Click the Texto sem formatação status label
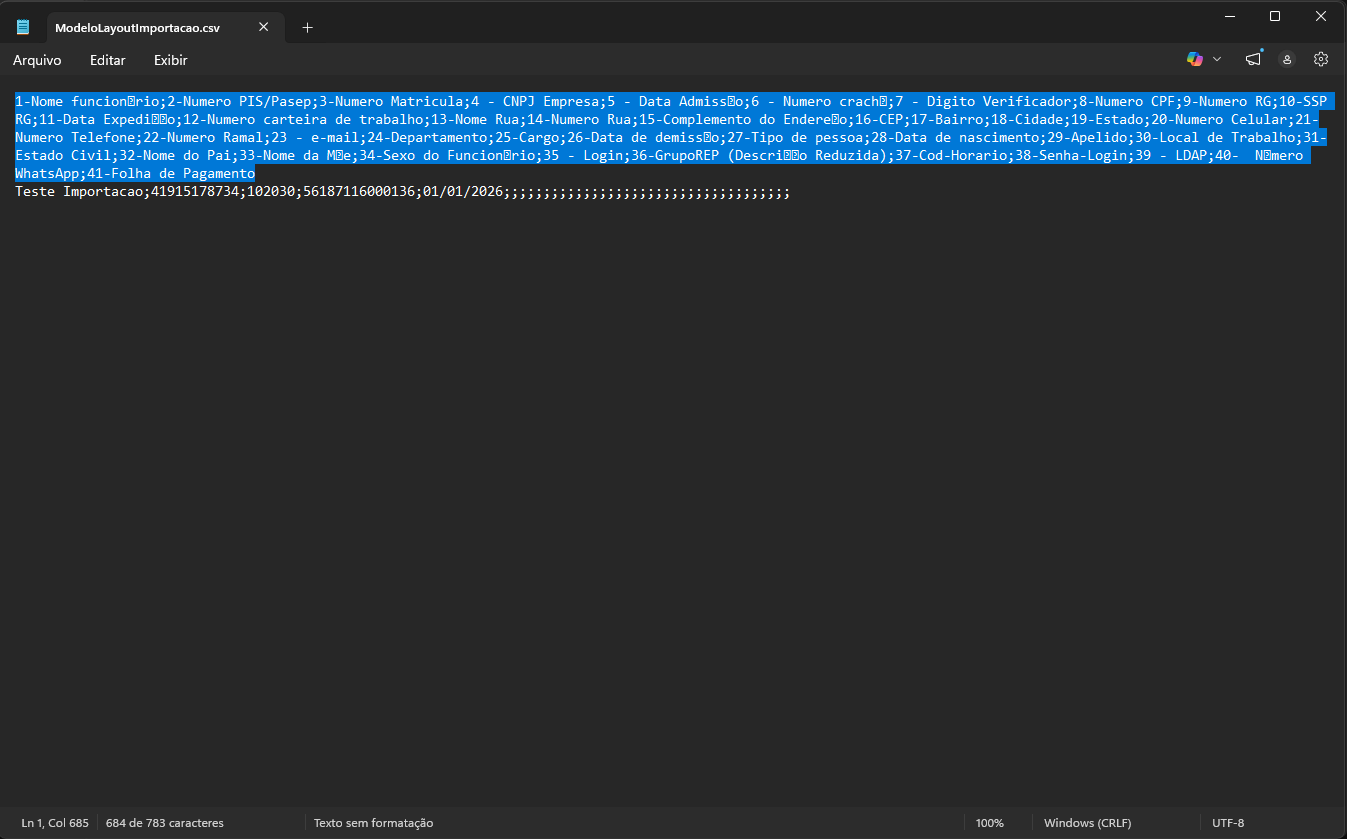Viewport: 1347px width, 839px height. click(x=374, y=823)
